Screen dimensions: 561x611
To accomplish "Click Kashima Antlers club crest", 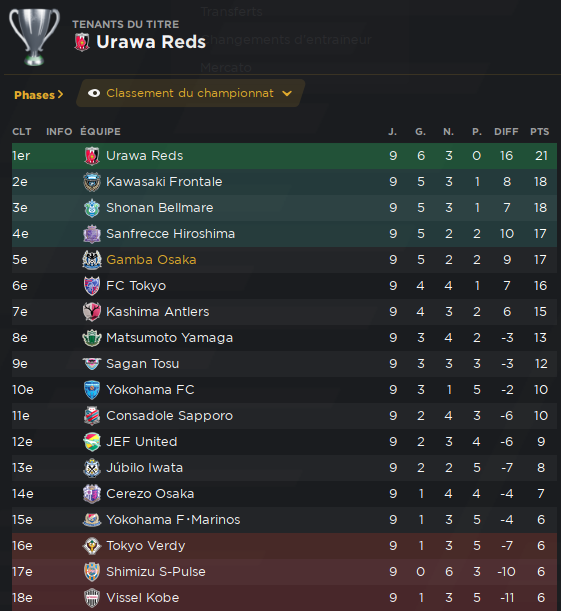I will [x=92, y=312].
